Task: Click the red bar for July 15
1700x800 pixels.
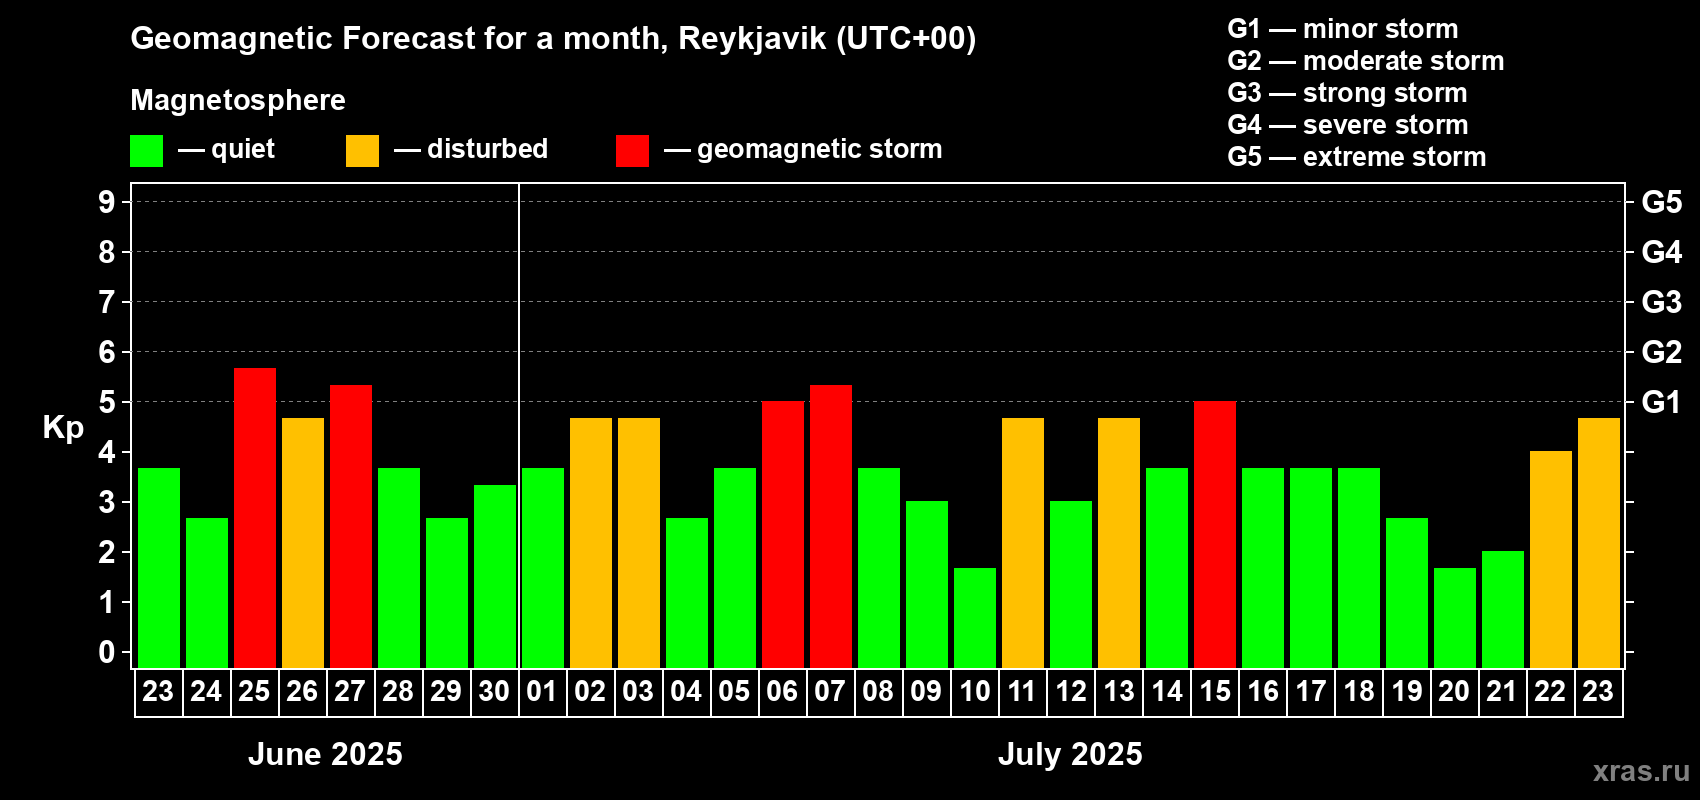Action: [1215, 535]
